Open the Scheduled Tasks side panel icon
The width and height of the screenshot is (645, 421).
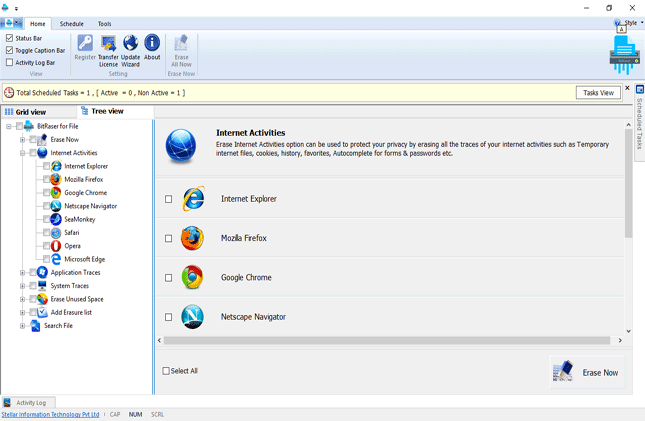pos(640,89)
